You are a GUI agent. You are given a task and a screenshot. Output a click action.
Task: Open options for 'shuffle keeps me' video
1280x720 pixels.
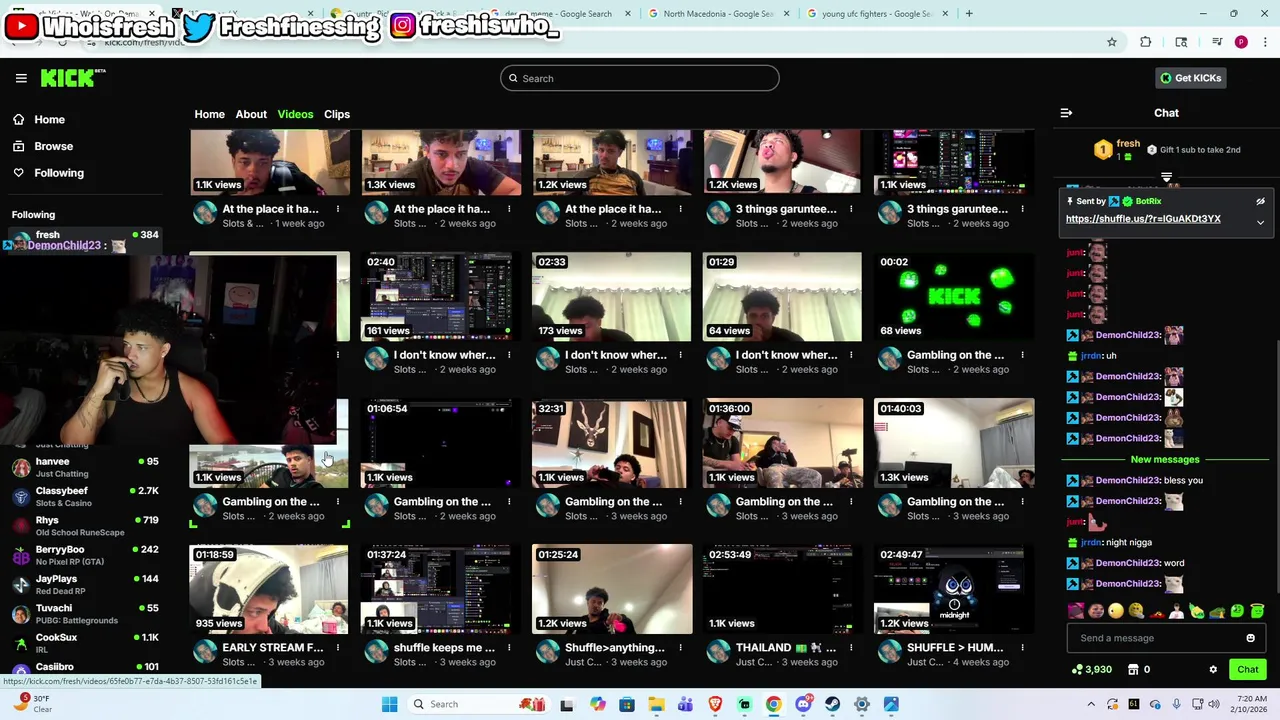coord(509,648)
